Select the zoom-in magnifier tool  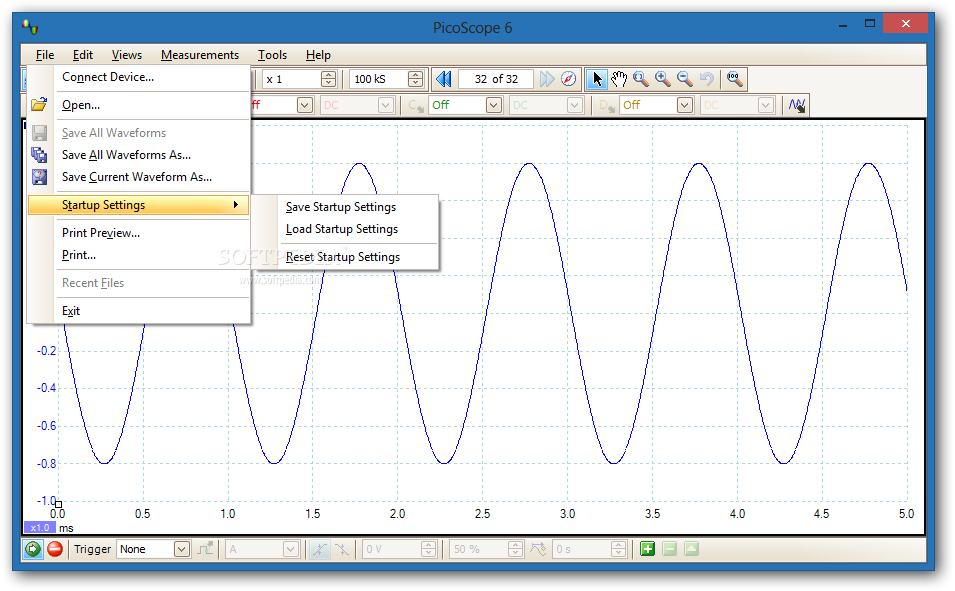pyautogui.click(x=663, y=79)
